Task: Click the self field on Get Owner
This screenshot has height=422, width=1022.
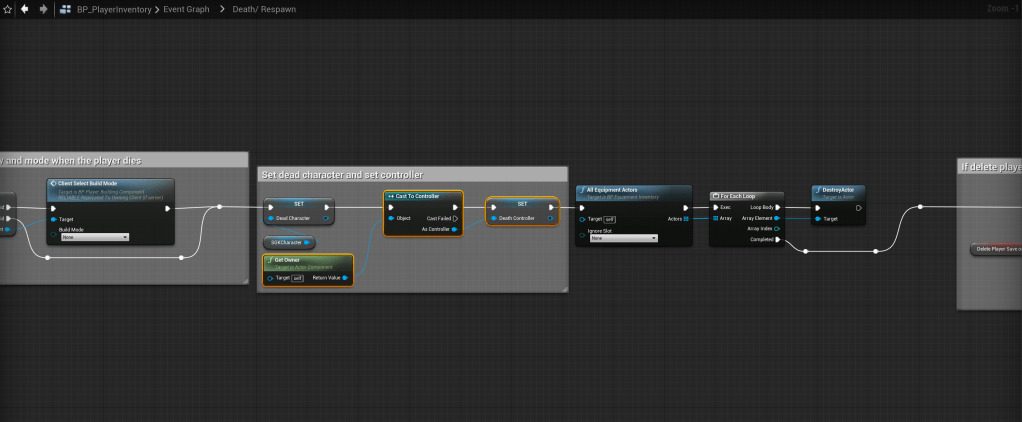Action: (x=297, y=278)
